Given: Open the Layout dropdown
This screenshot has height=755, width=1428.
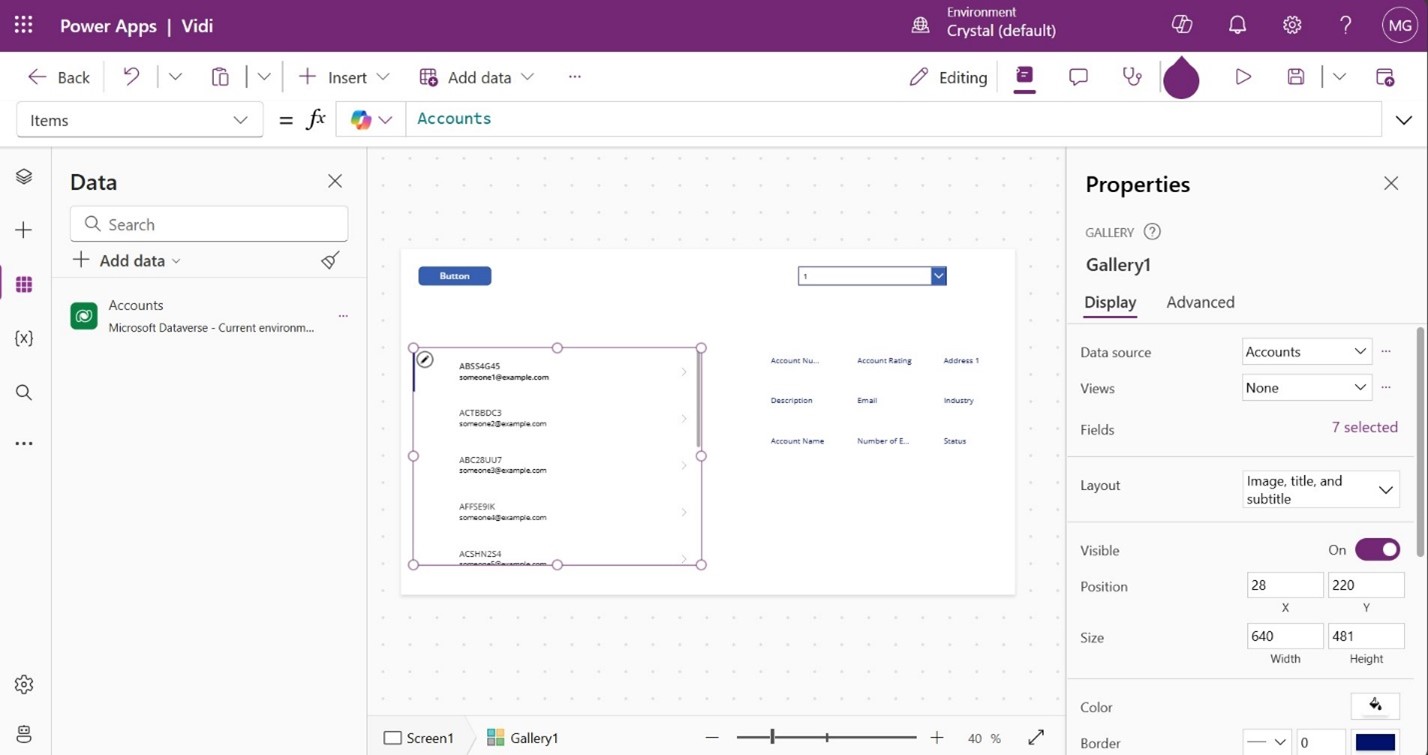Looking at the screenshot, I should pyautogui.click(x=1320, y=490).
